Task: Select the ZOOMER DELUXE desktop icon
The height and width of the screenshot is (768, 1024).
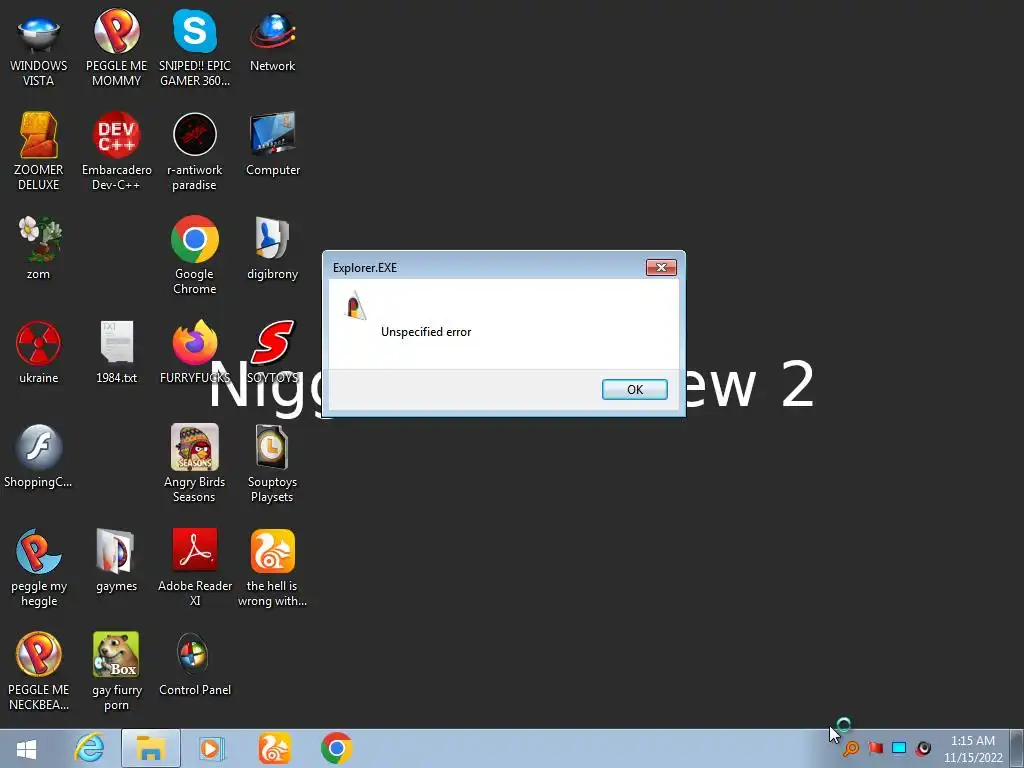Action: pos(39,152)
